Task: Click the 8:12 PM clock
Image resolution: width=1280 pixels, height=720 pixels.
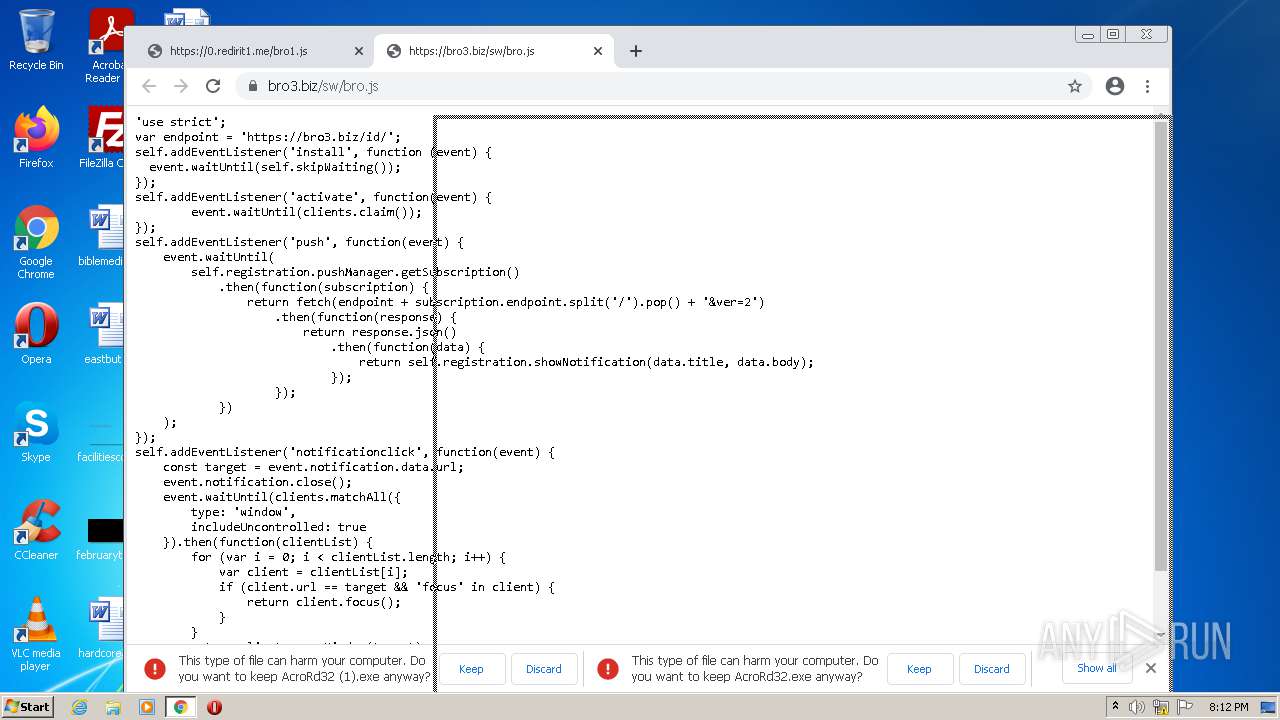Action: coord(1228,707)
